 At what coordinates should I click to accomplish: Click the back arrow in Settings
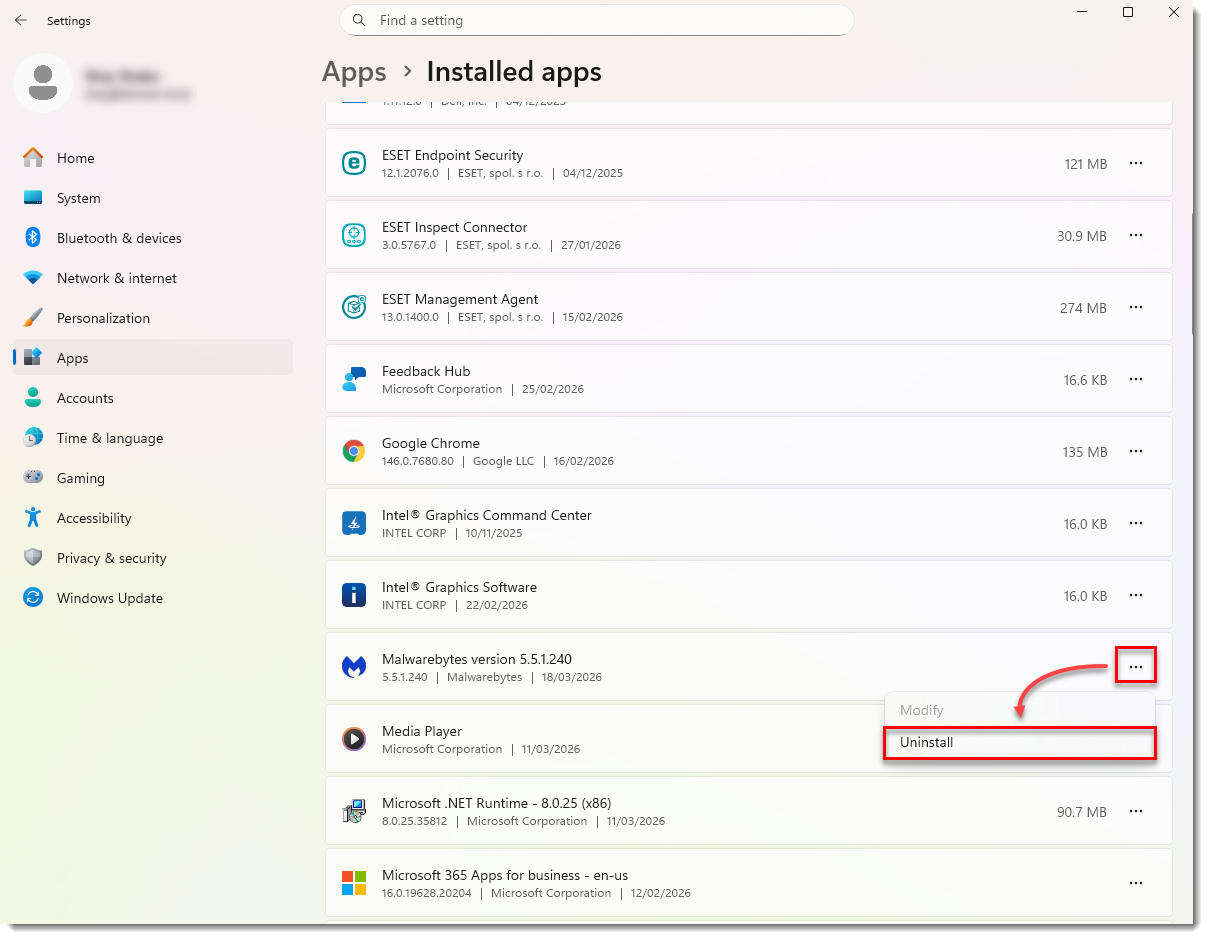pos(21,20)
